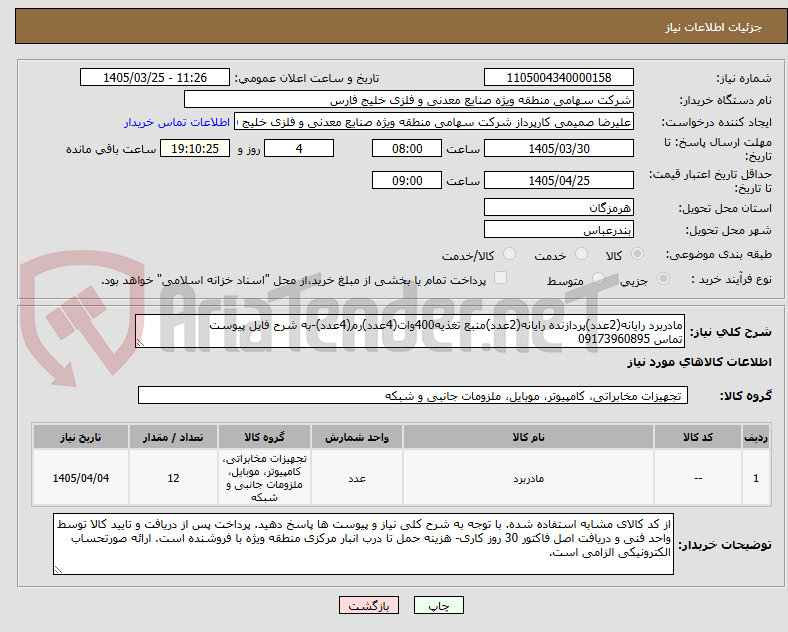Viewport: 788px width, 632px height.
Task: Click the buyer notes text area
Action: point(363,544)
